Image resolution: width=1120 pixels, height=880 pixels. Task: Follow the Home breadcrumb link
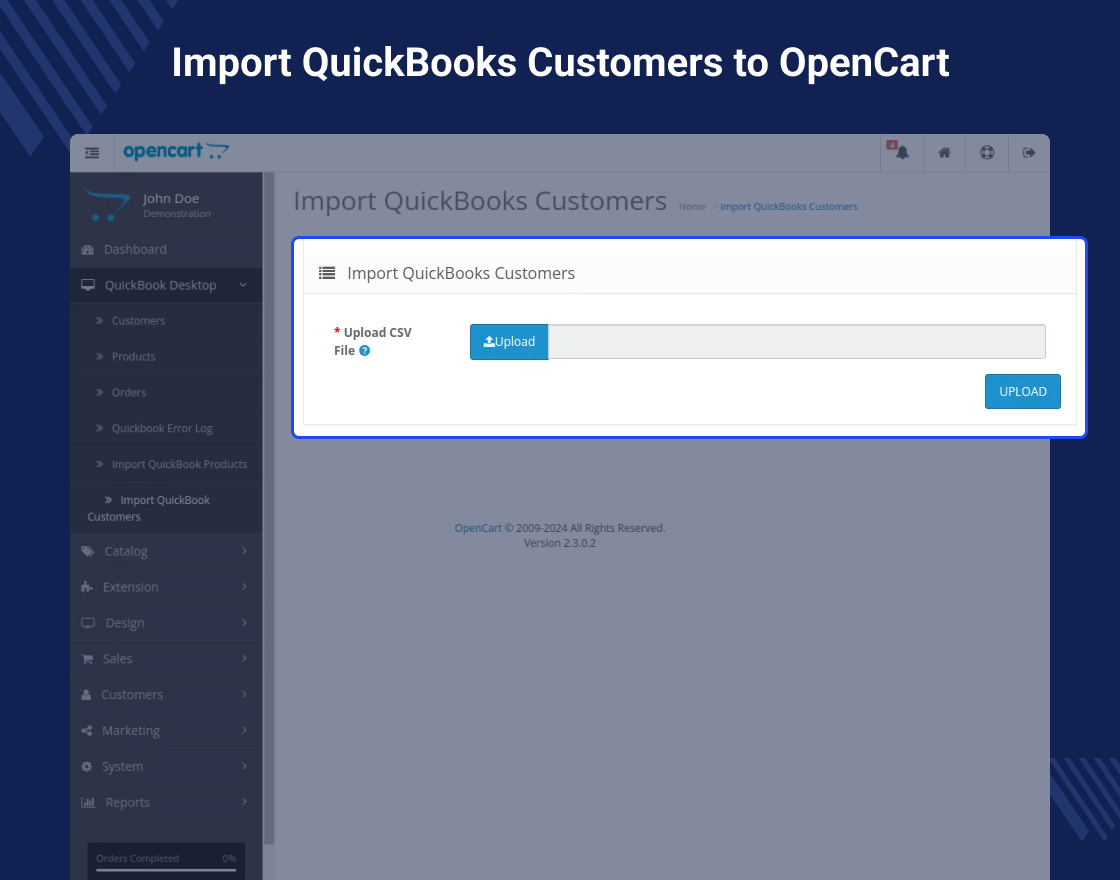[x=692, y=206]
